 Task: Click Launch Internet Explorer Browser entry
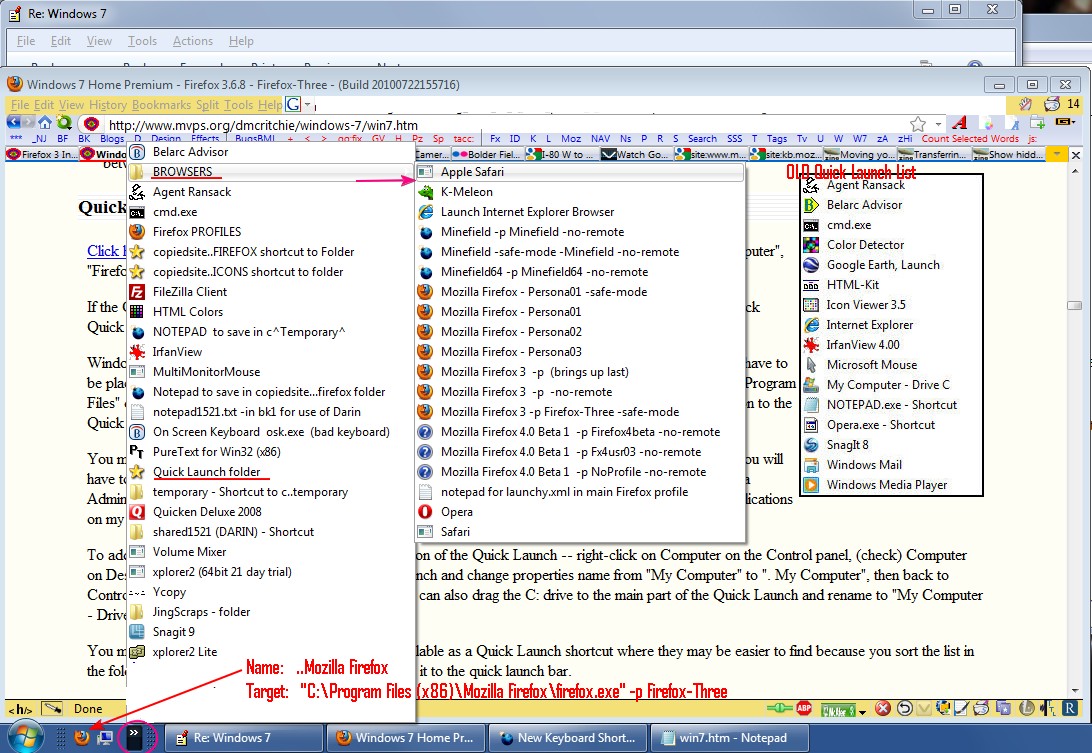click(580, 212)
